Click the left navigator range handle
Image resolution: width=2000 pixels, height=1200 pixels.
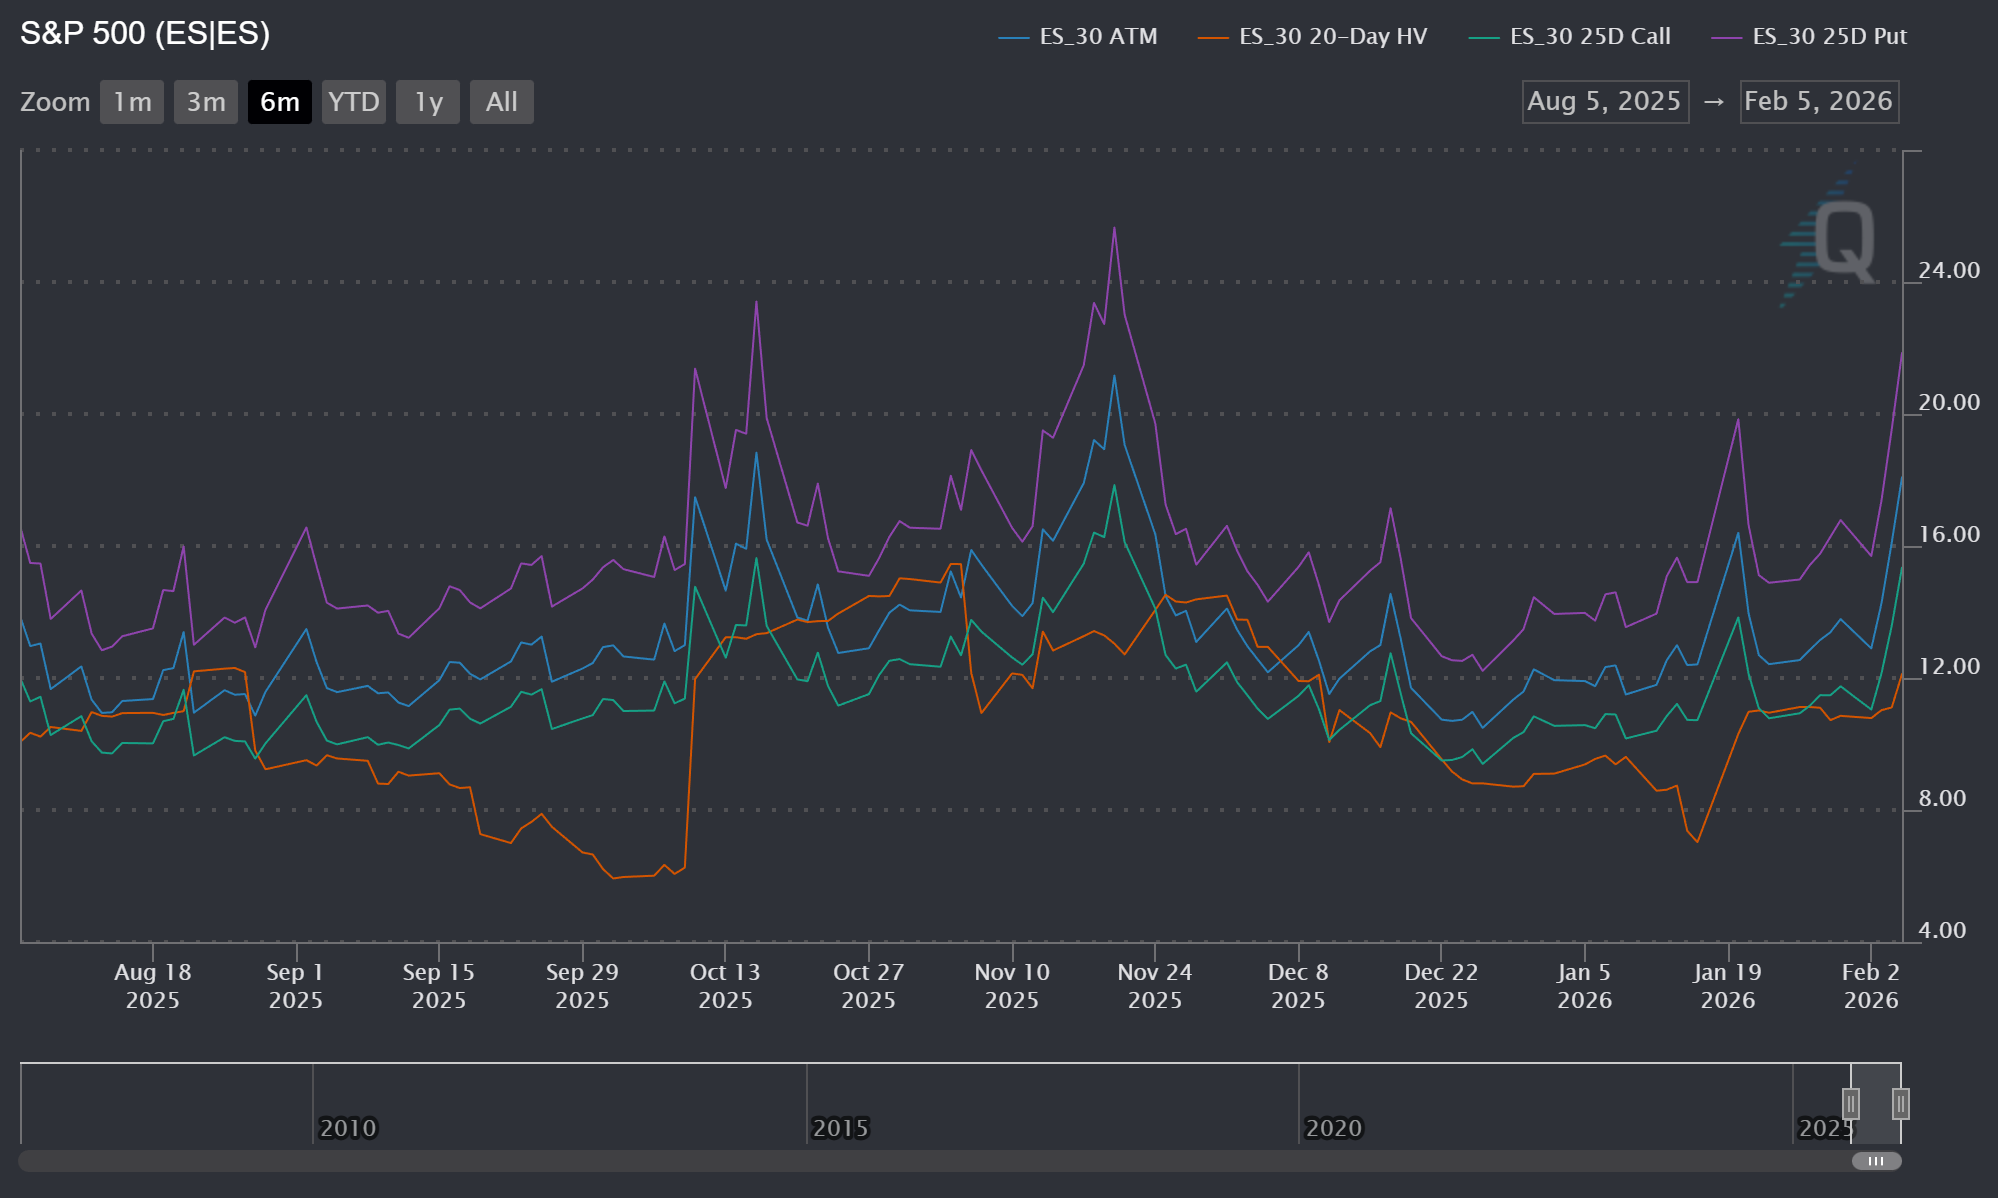click(x=1851, y=1104)
